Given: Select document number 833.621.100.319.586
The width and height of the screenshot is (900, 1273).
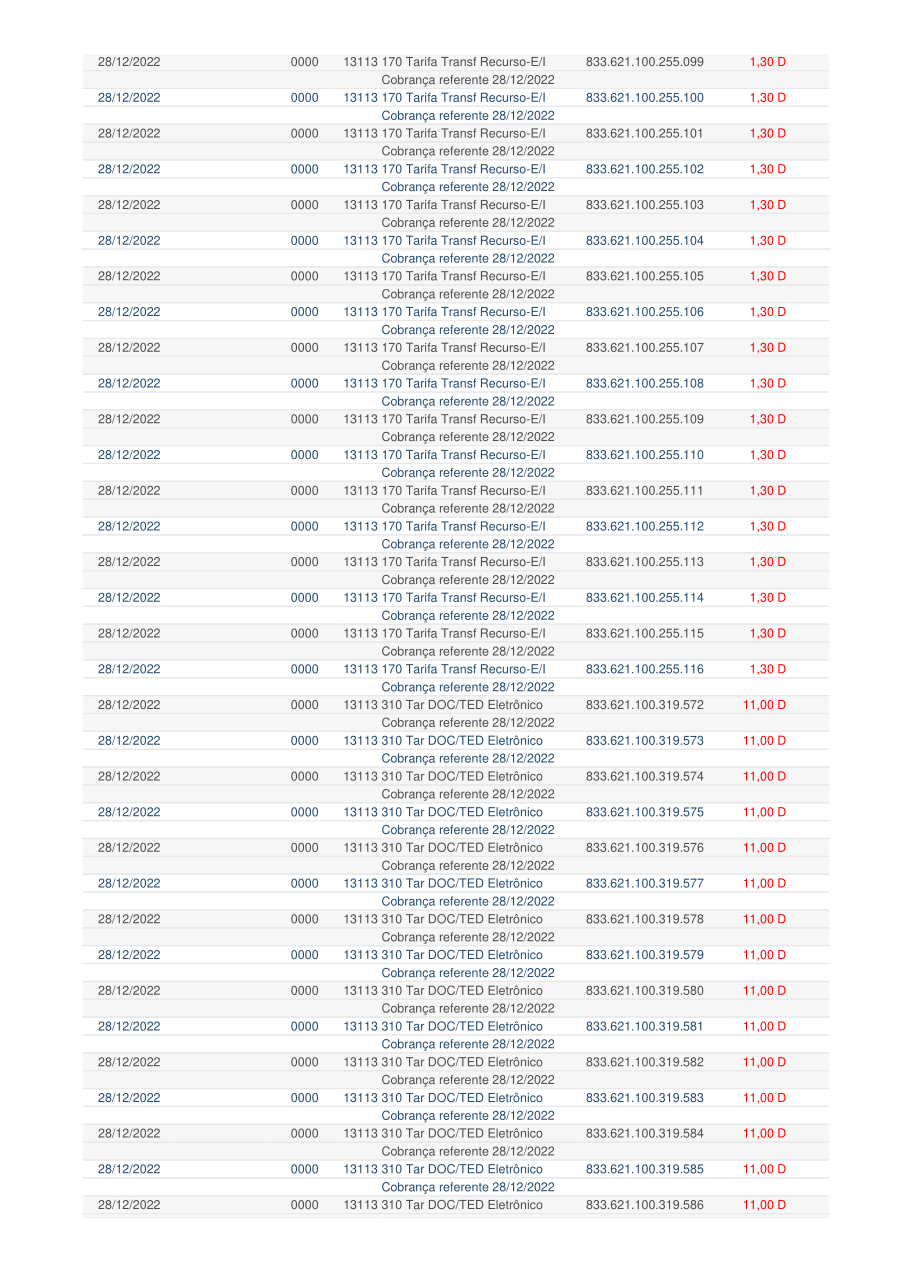Looking at the screenshot, I should pos(644,1205).
